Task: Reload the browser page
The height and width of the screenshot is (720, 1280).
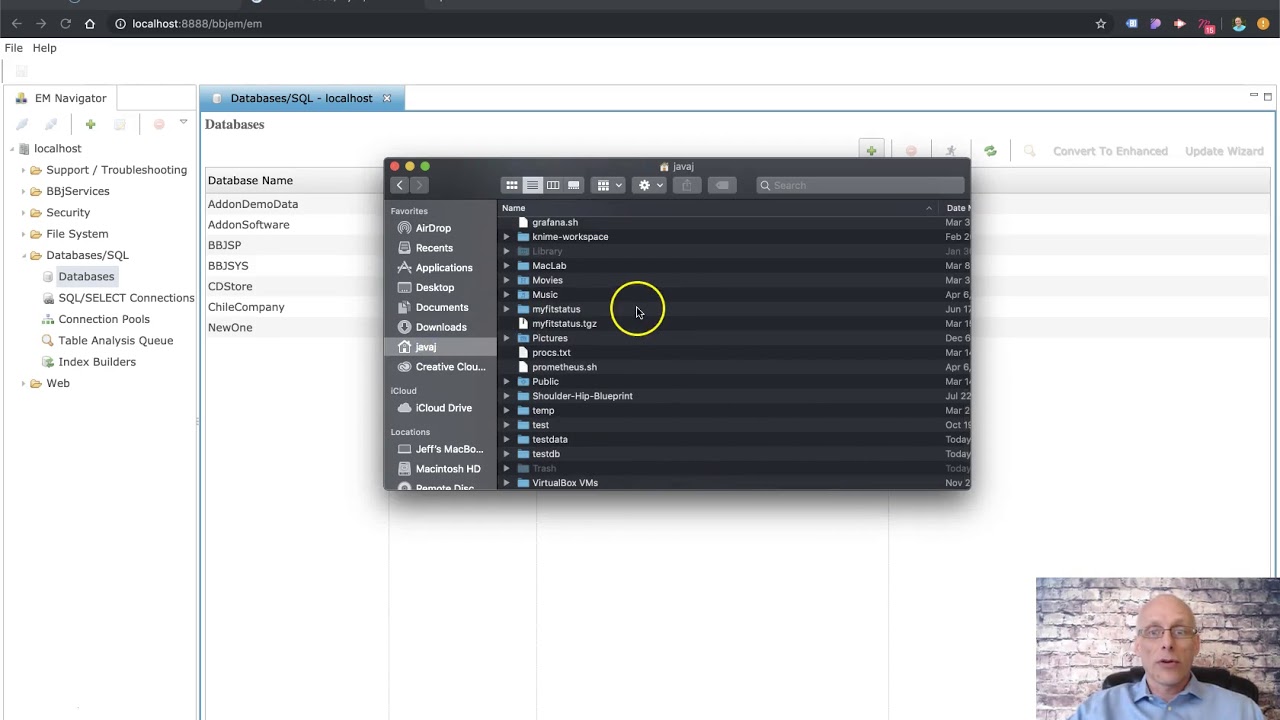Action: click(x=65, y=23)
